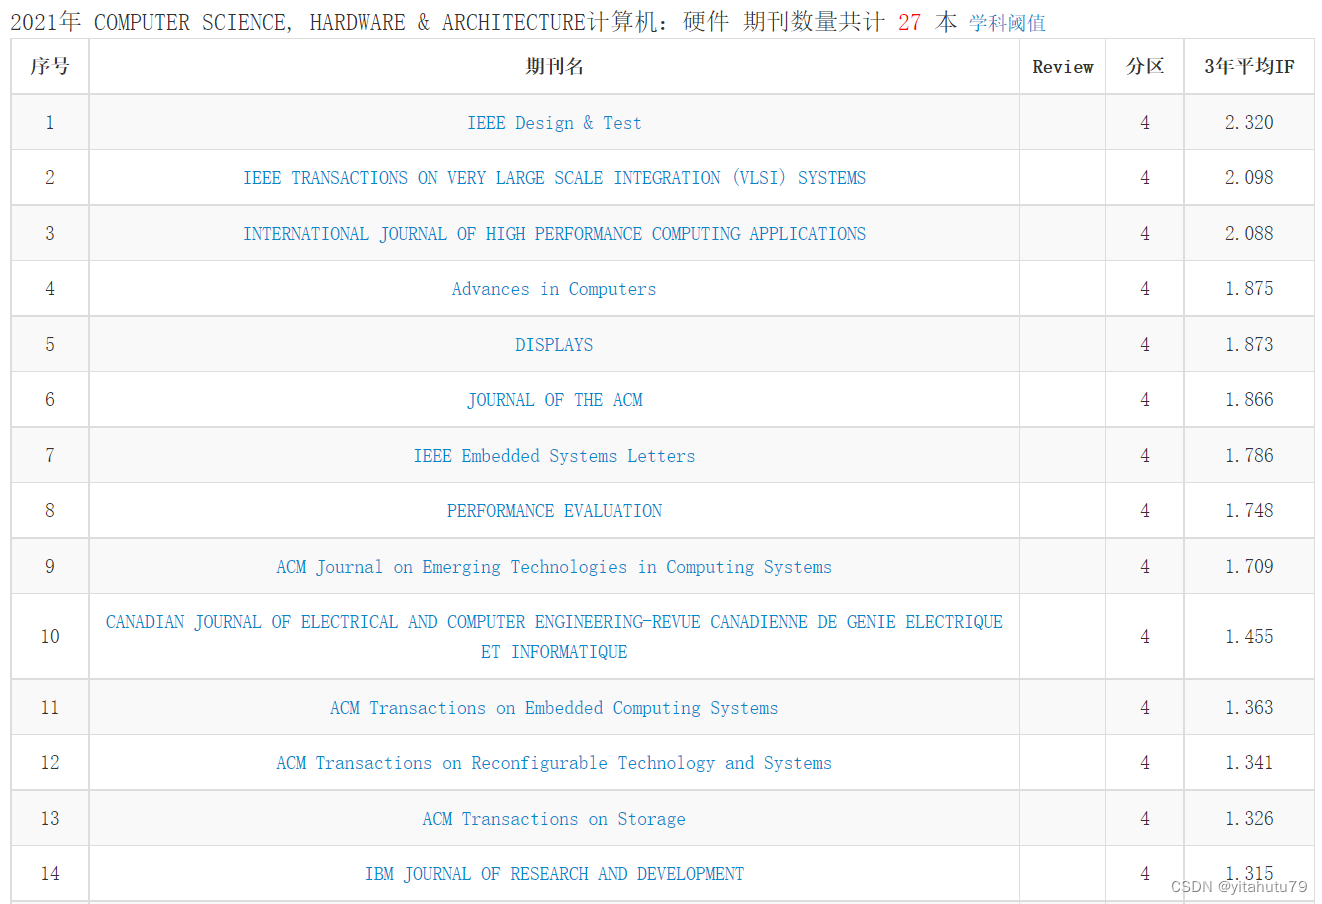Open the DISPLAYS journal link
This screenshot has height=904, width=1322.
click(554, 345)
